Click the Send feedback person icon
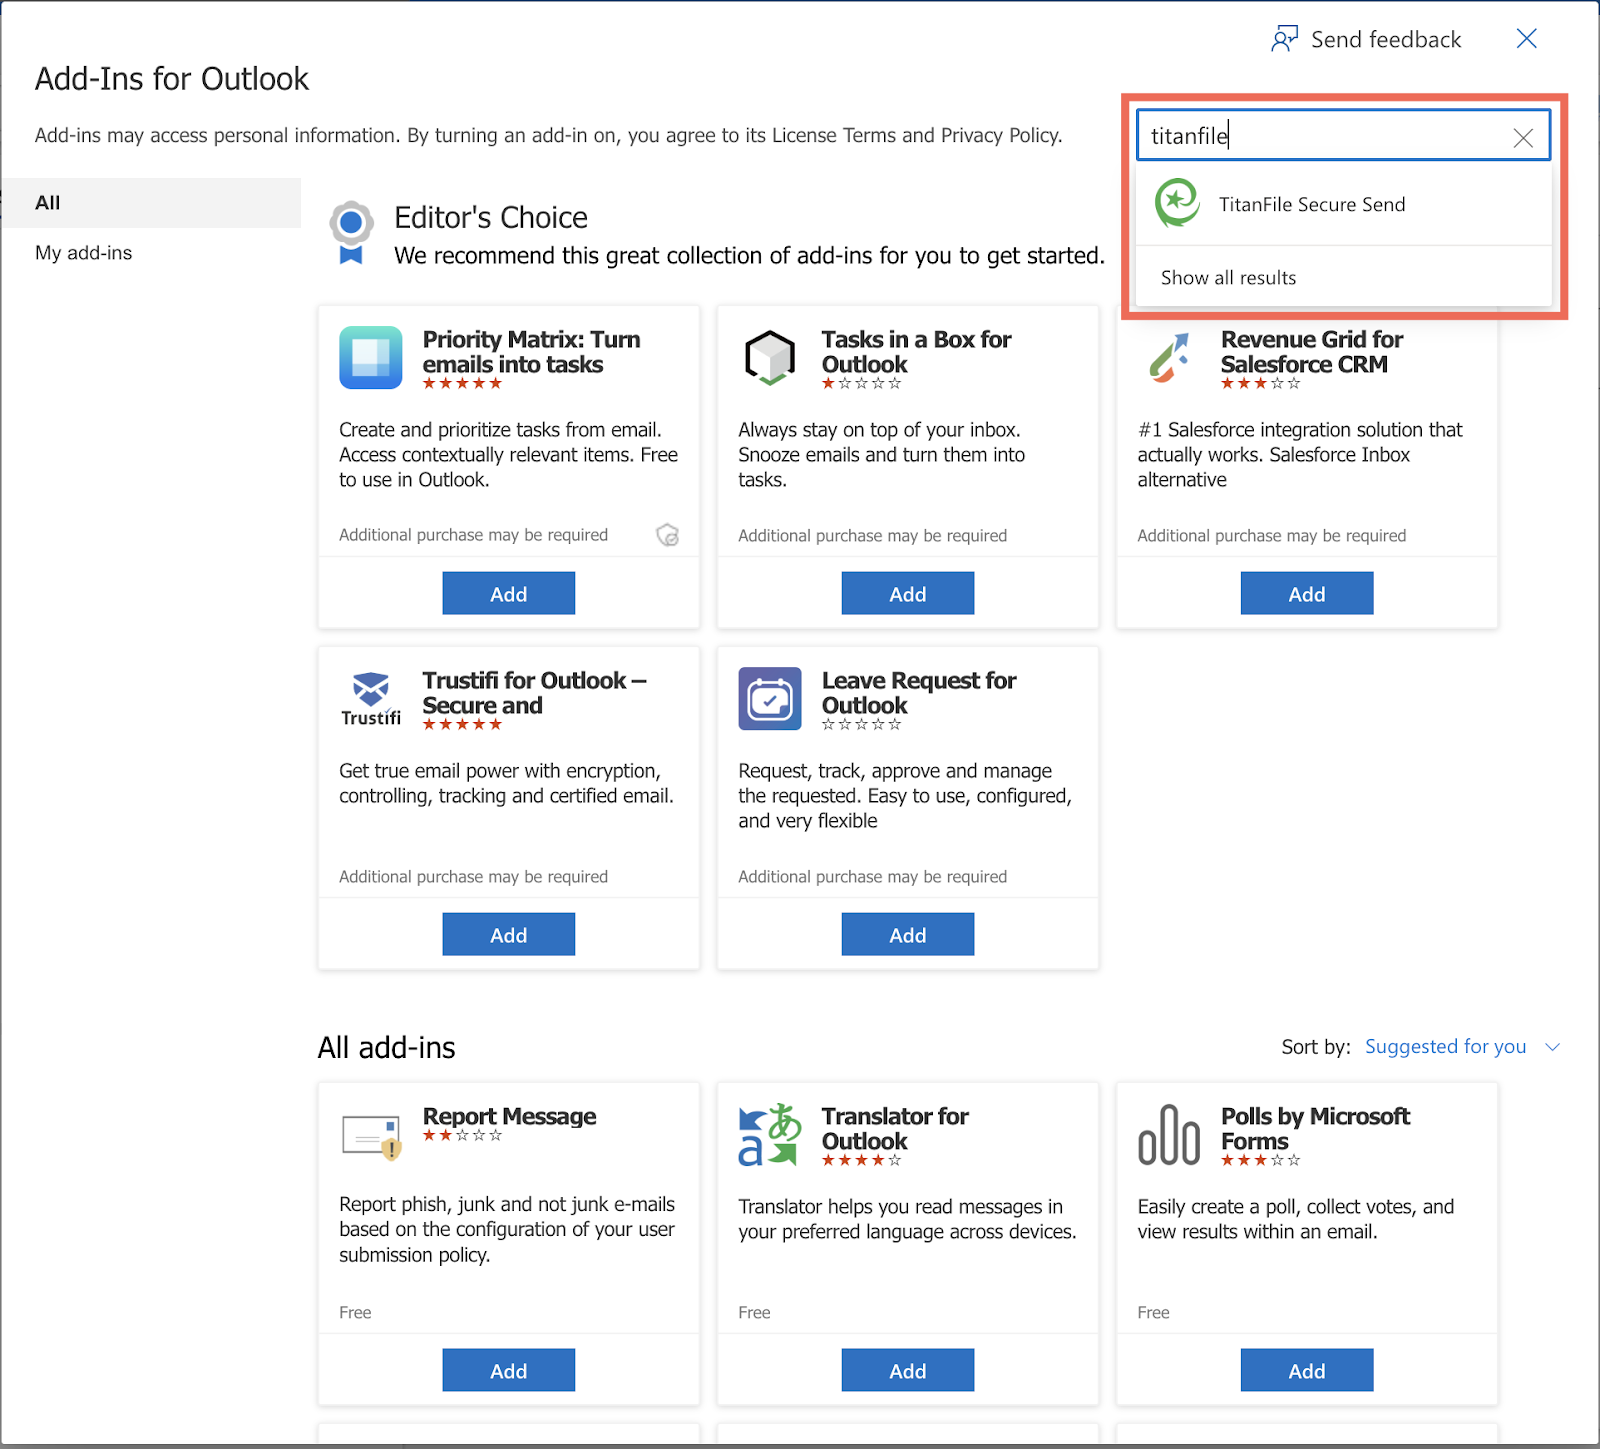 [x=1284, y=38]
